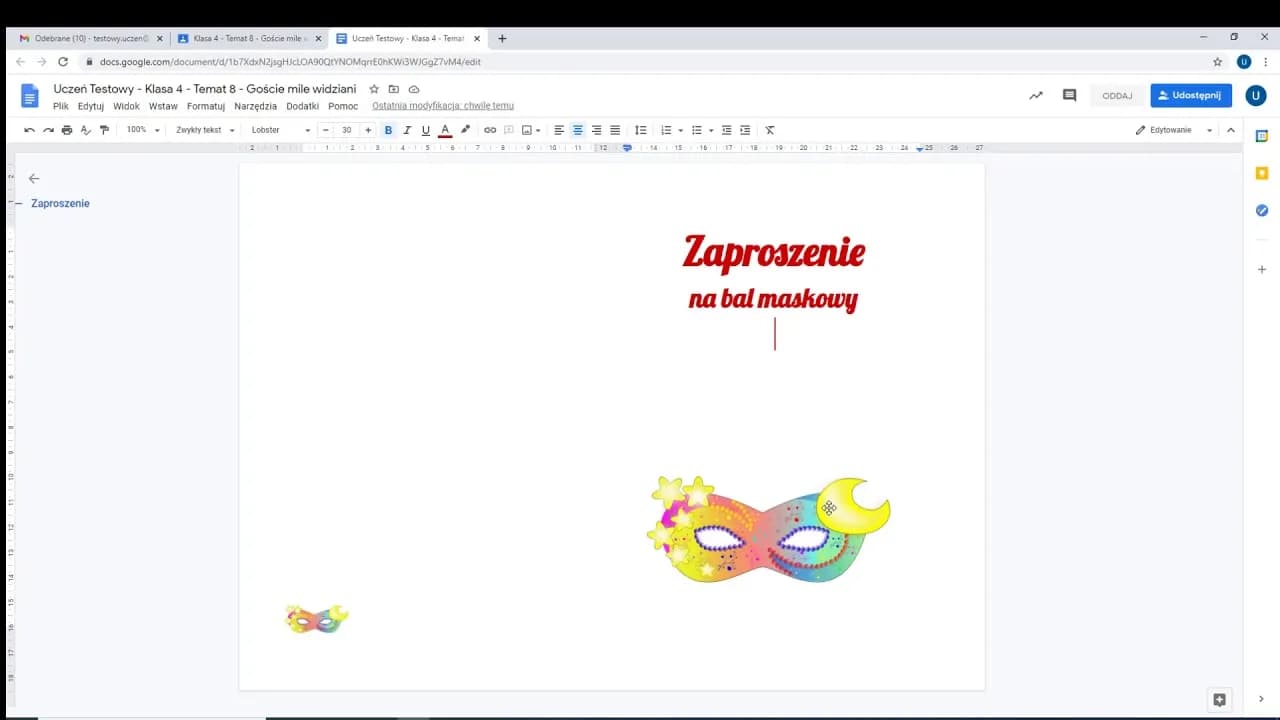Click the Udostępnij button
Image resolution: width=1280 pixels, height=720 pixels.
(x=1190, y=95)
